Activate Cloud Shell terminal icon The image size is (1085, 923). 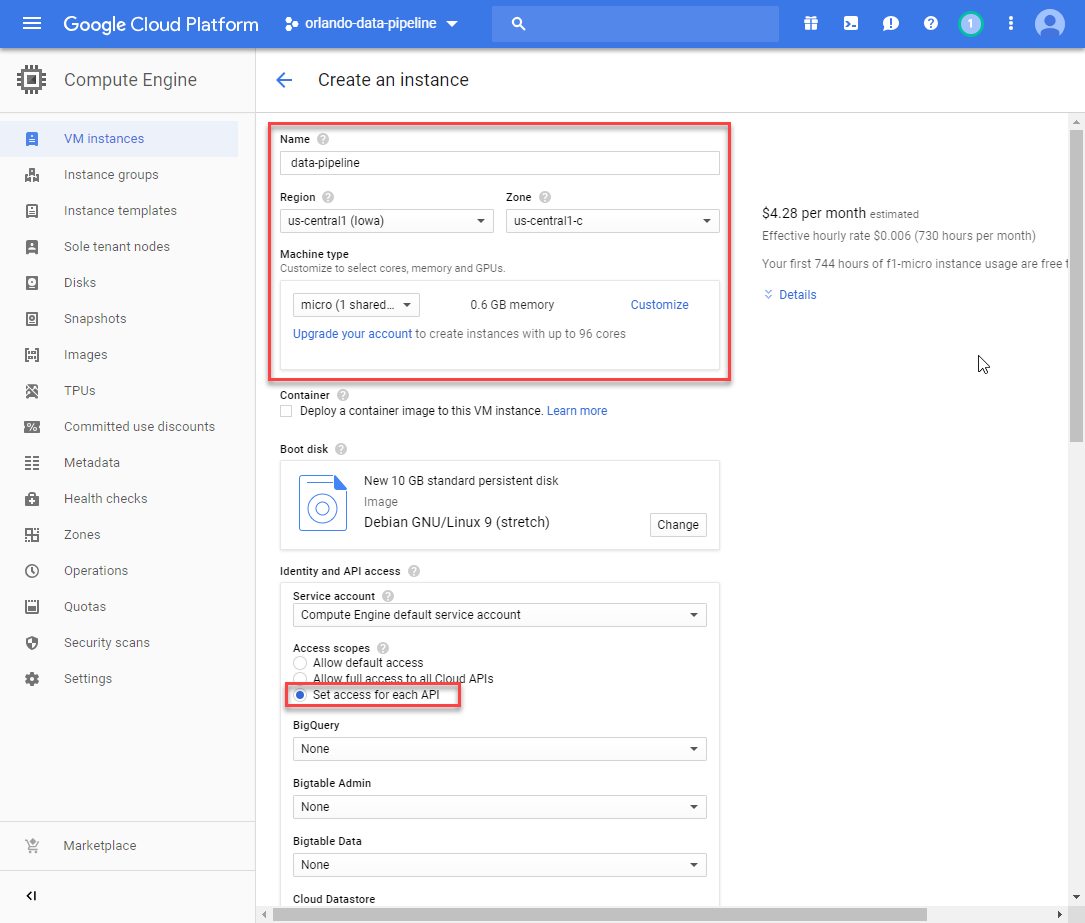tap(850, 24)
